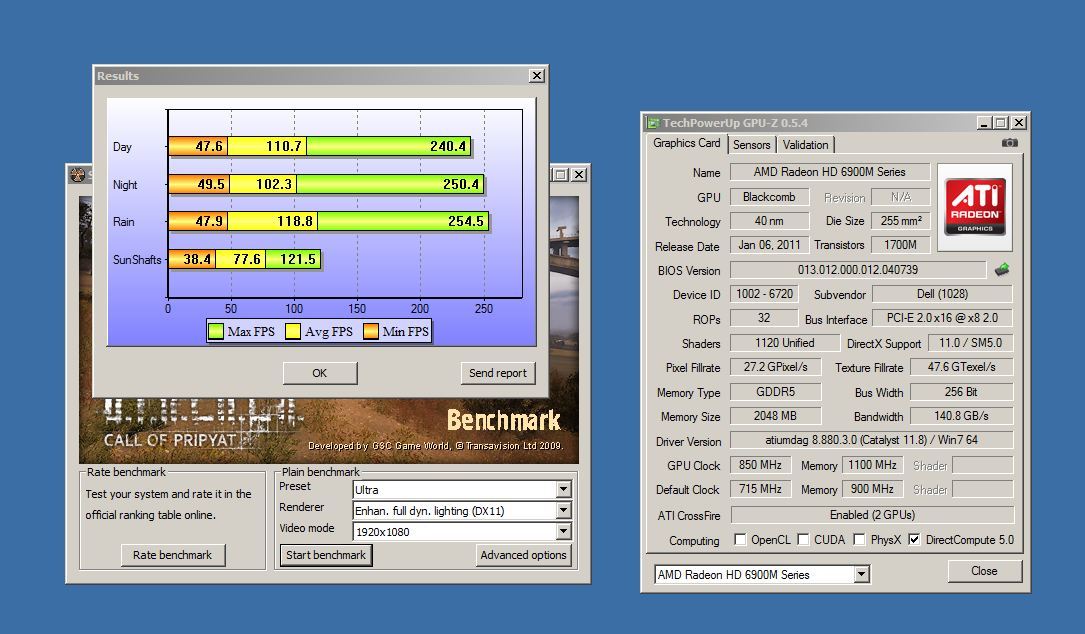
Task: Click the Rate benchmark button
Action: pyautogui.click(x=172, y=555)
